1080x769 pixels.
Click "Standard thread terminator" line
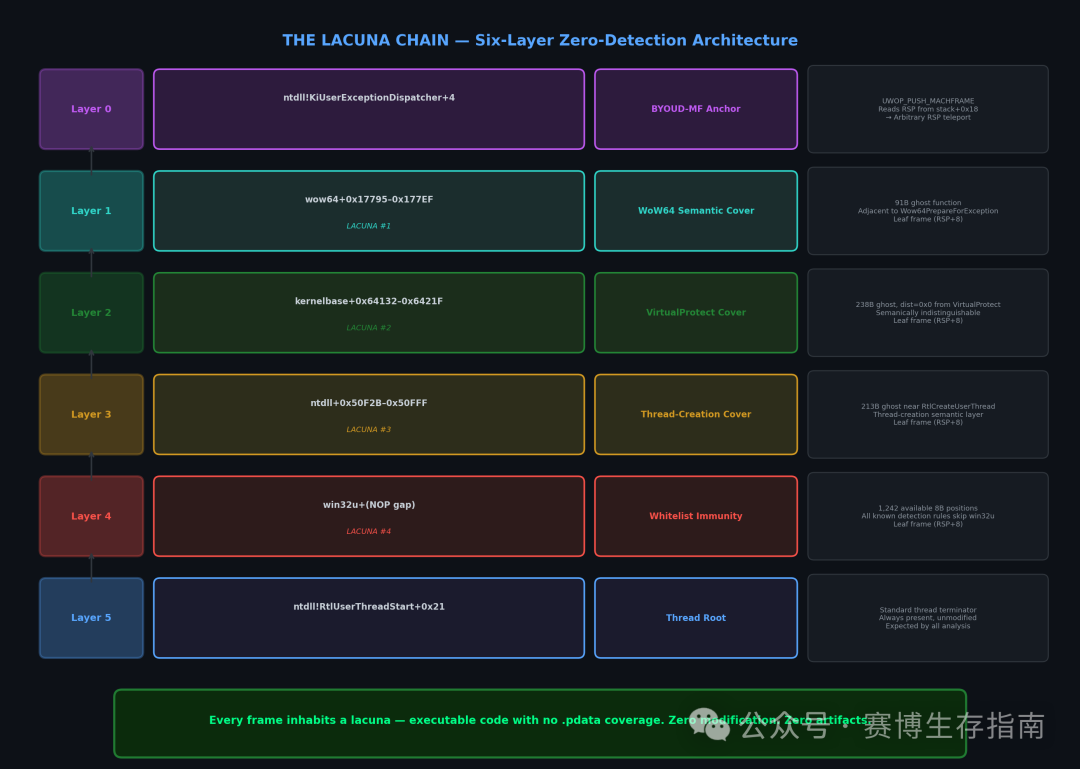928,611
